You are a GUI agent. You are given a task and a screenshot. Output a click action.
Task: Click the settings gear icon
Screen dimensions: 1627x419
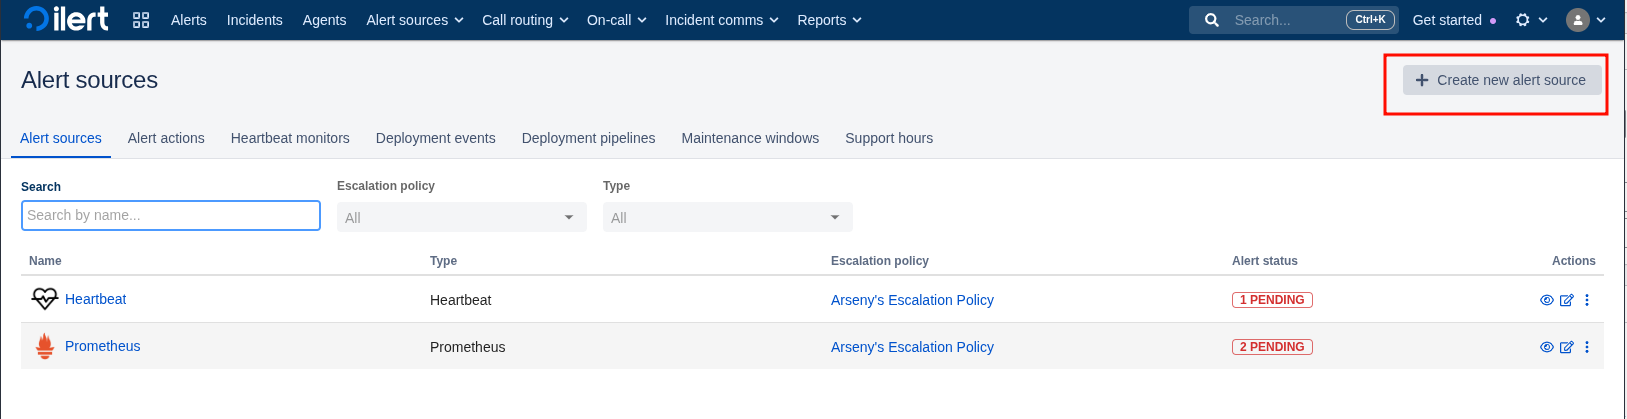pyautogui.click(x=1522, y=20)
